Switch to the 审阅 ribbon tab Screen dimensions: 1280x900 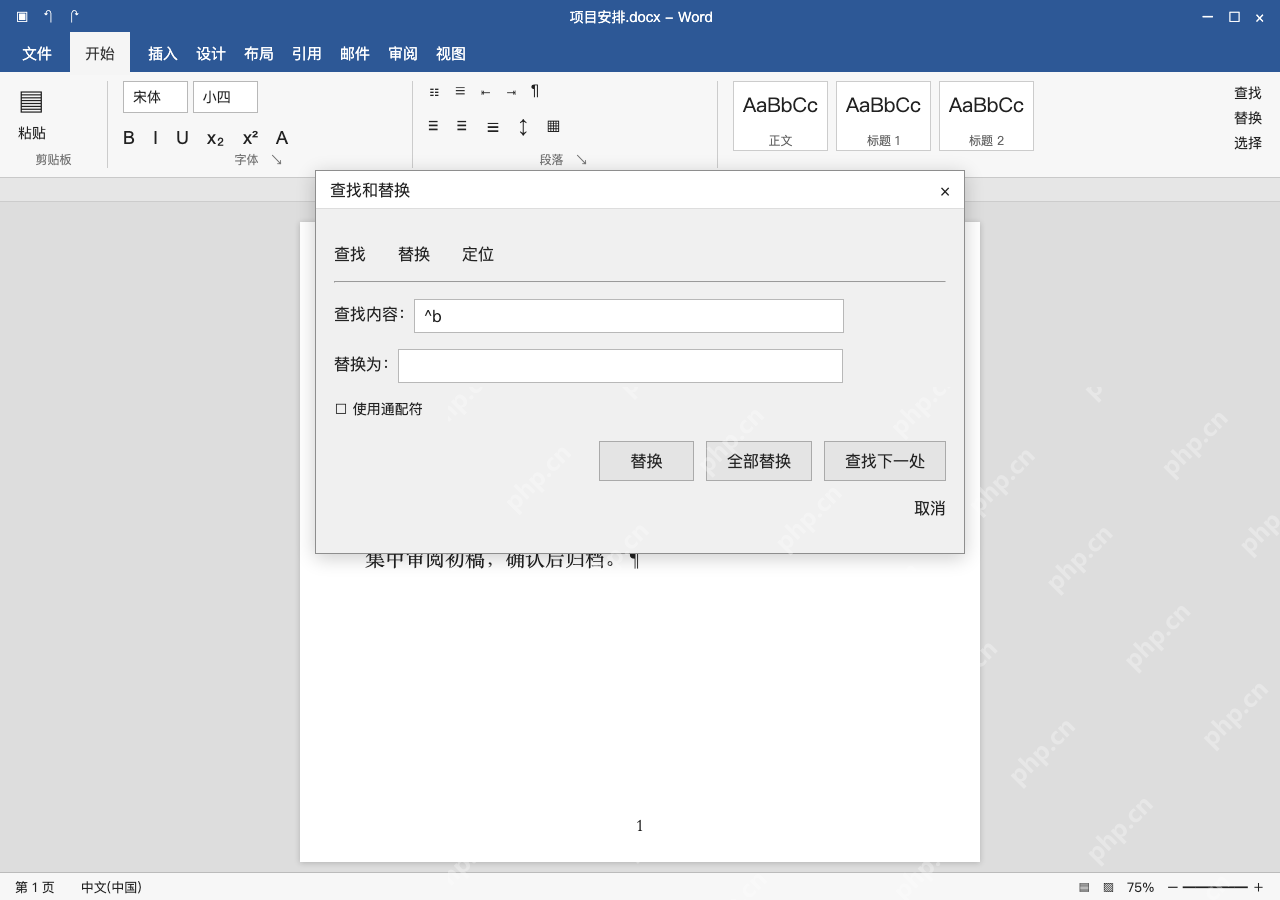403,54
